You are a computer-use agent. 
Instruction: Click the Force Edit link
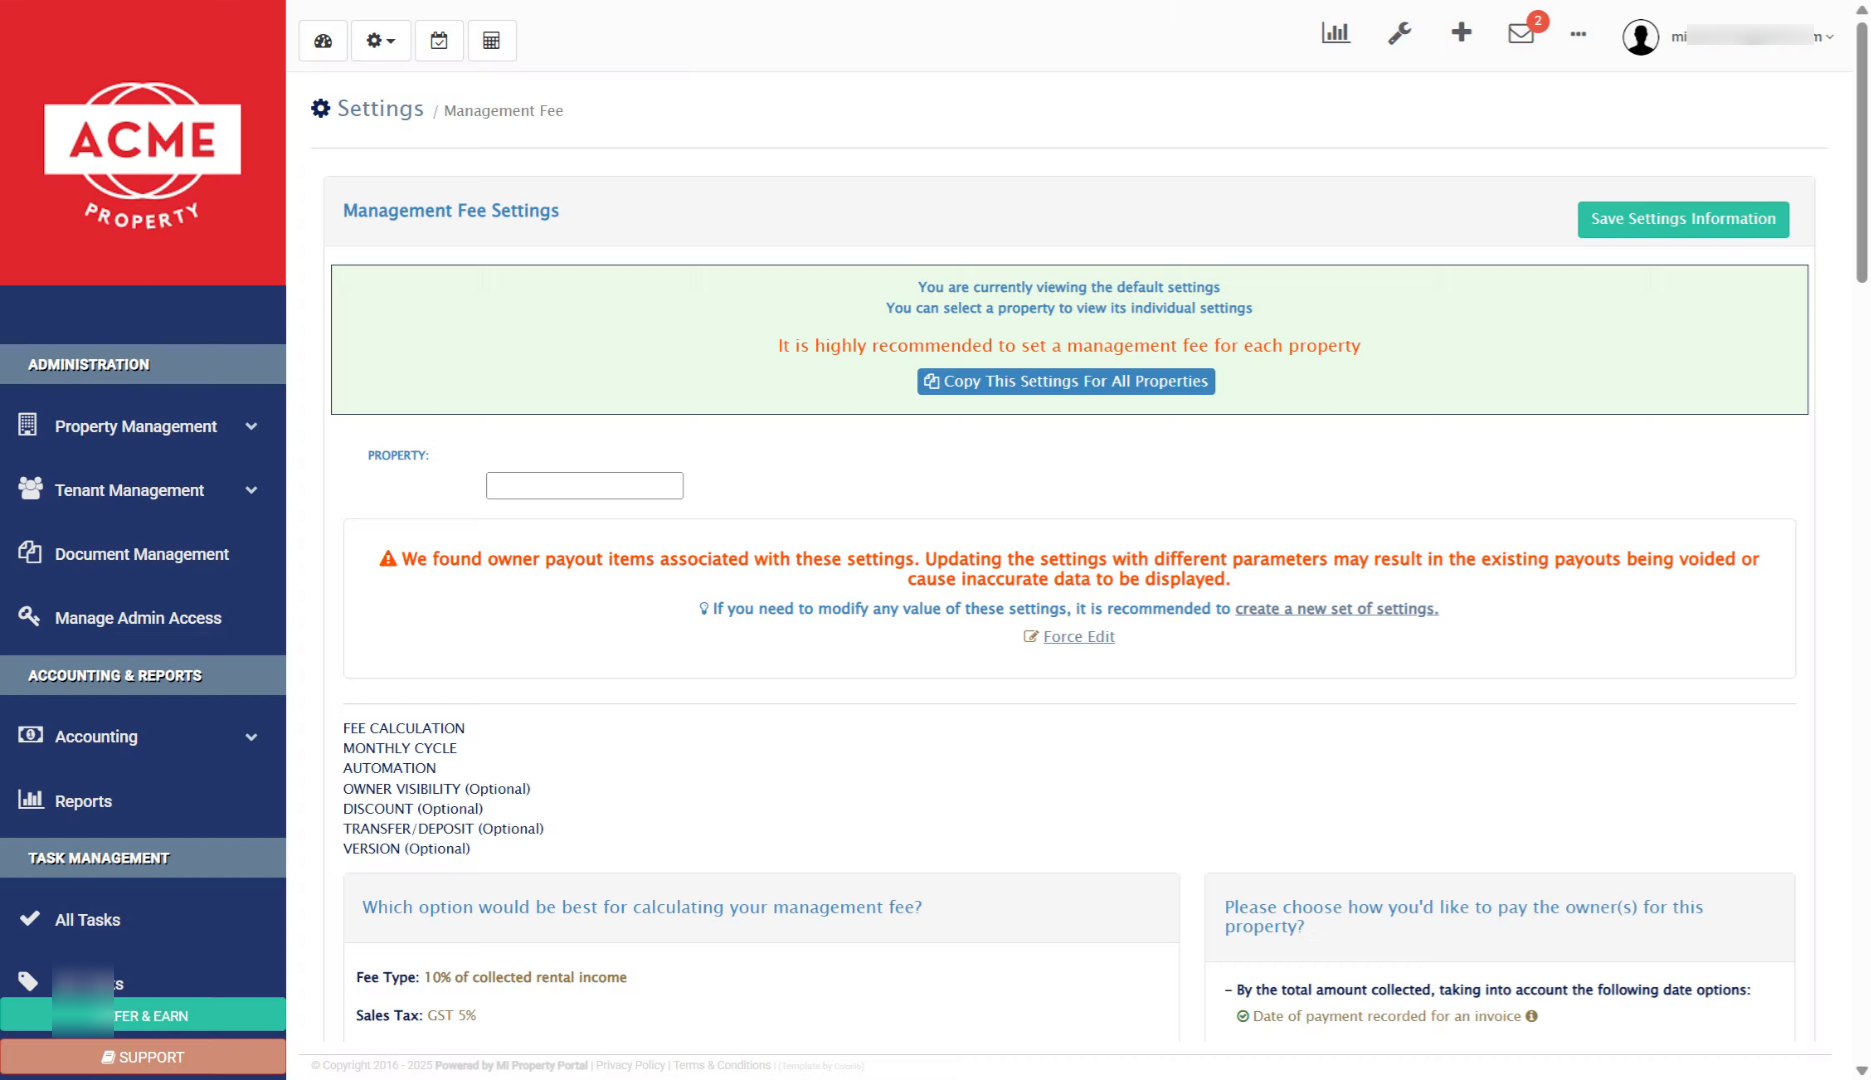tap(1078, 637)
